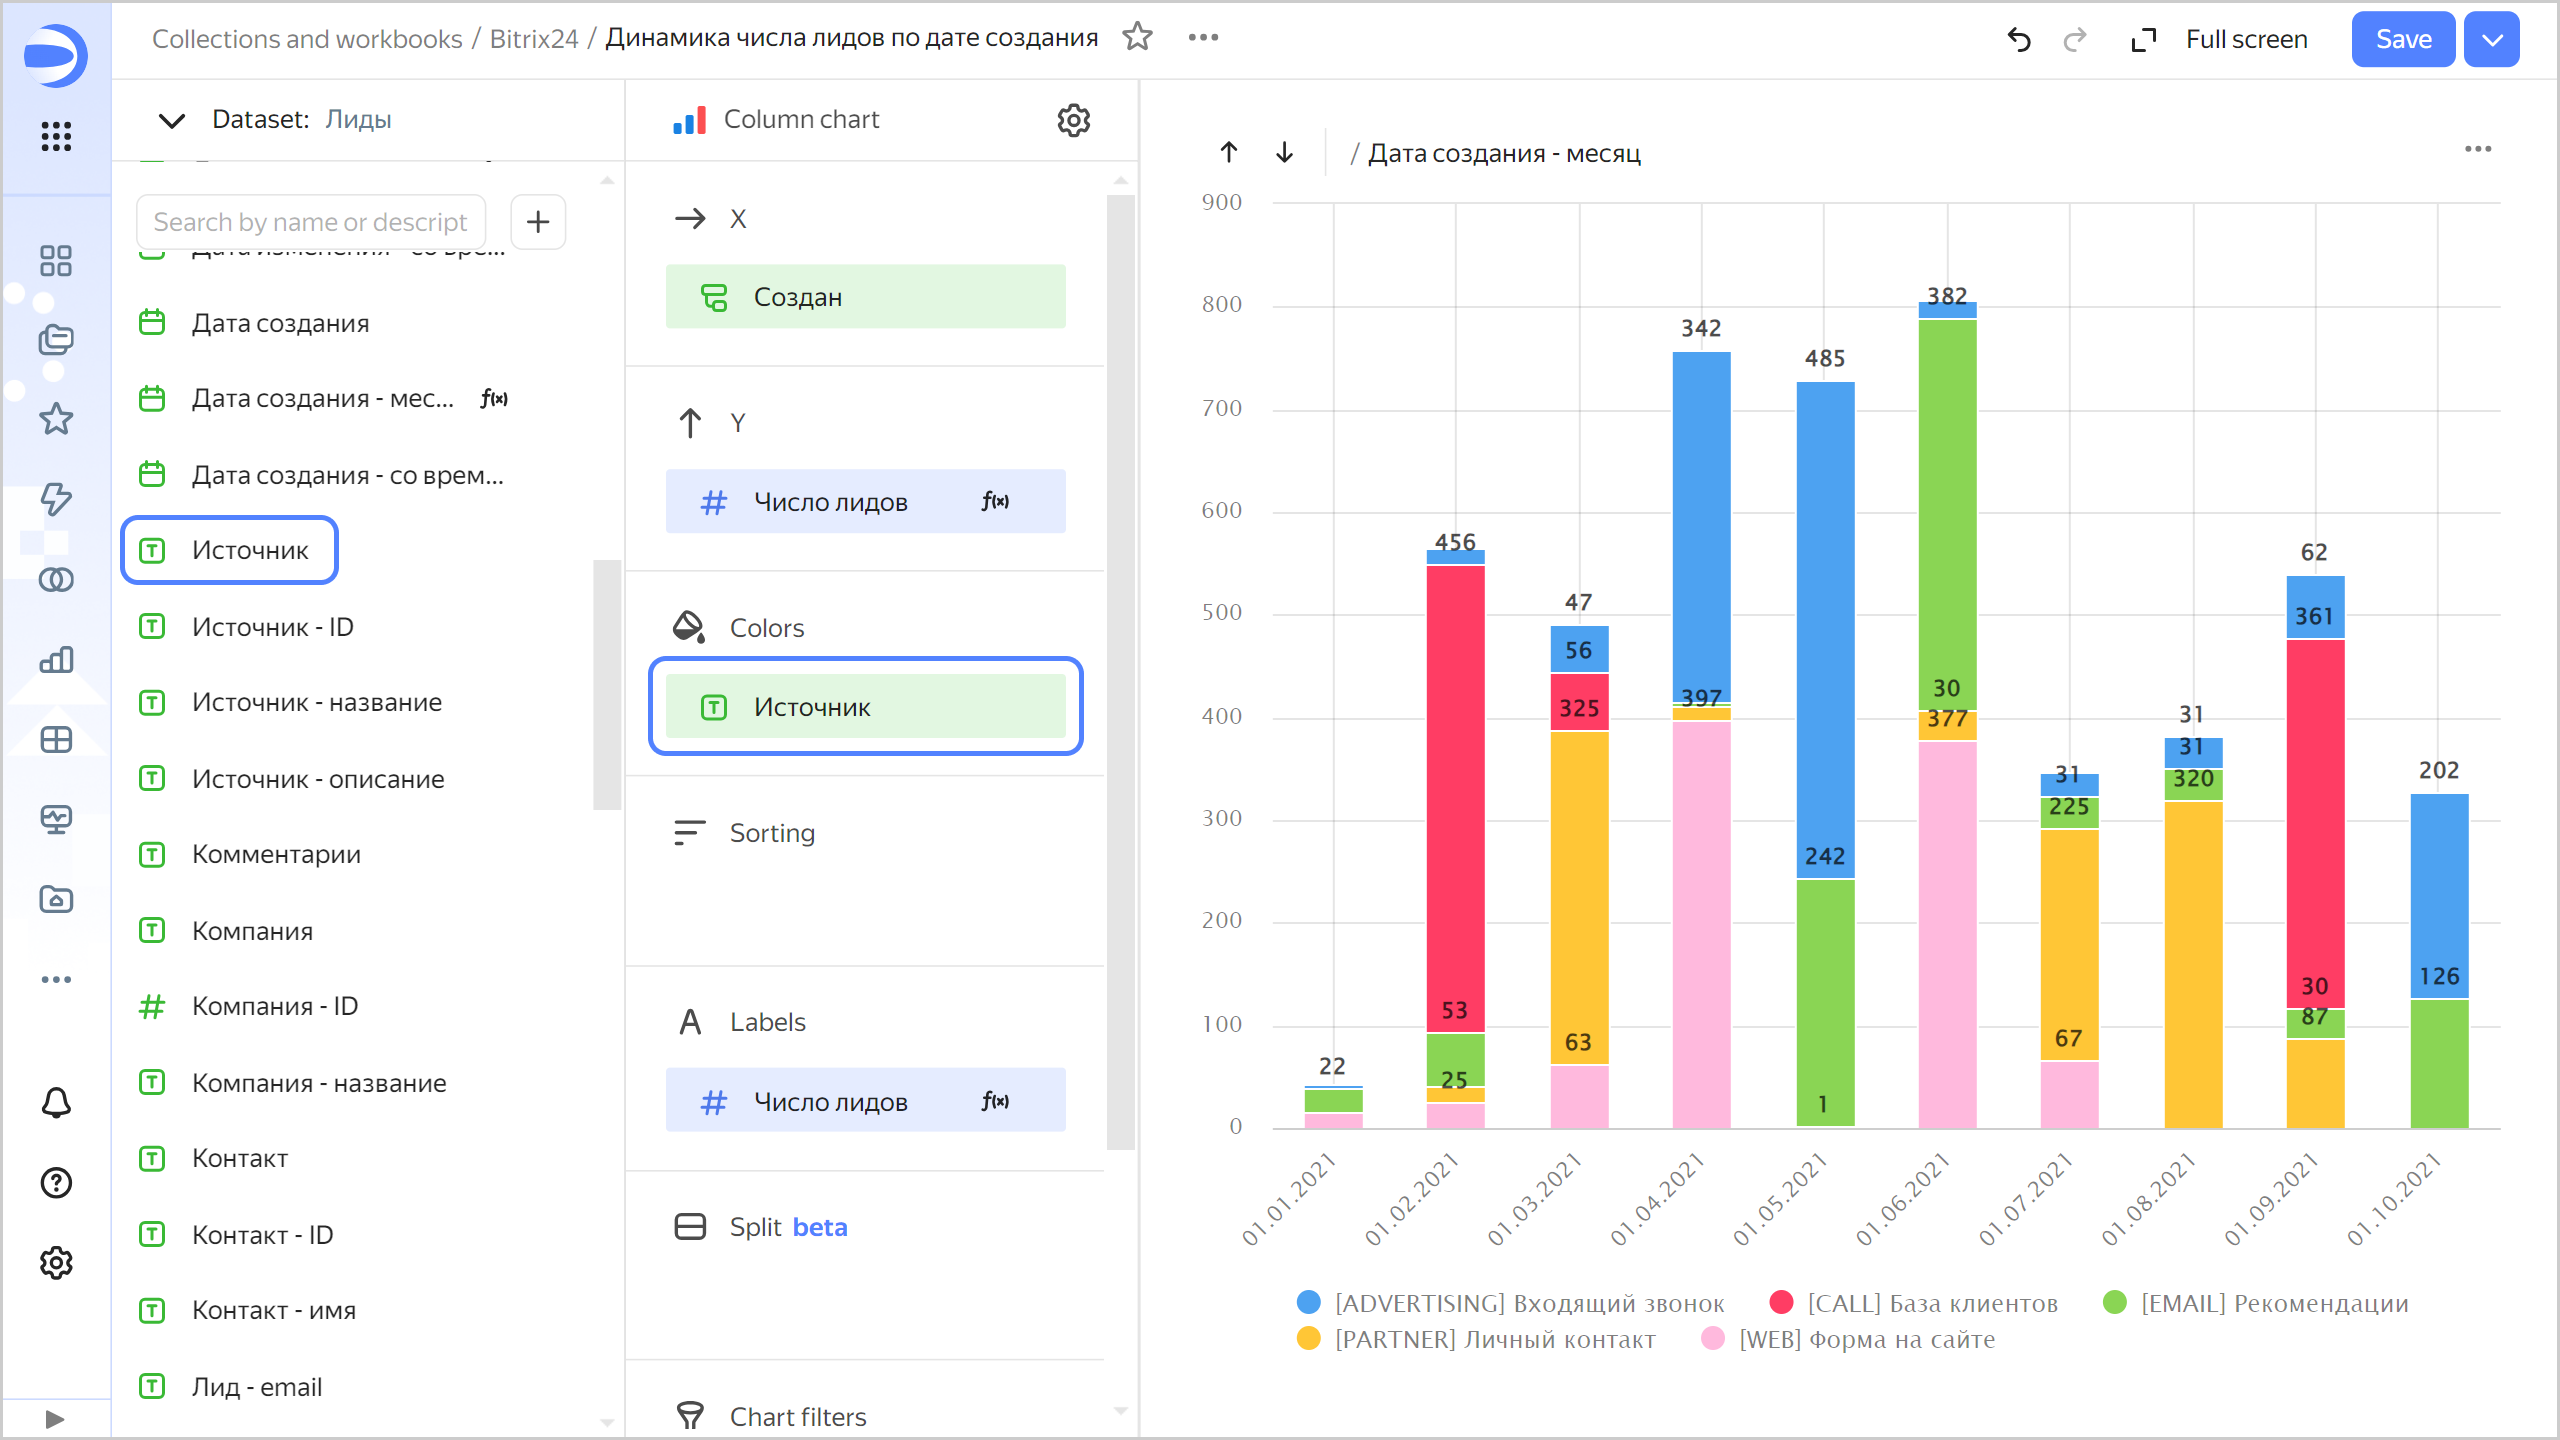Click the field search input box
This screenshot has height=1440, width=2560.
[x=311, y=221]
